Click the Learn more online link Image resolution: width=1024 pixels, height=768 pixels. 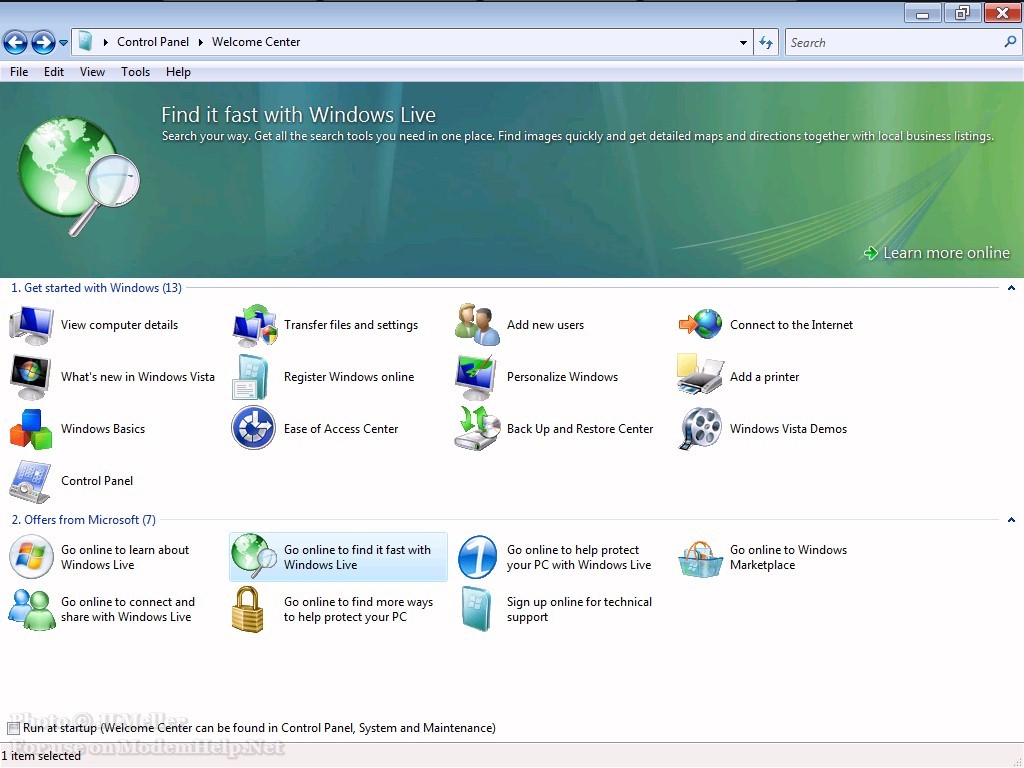[x=937, y=253]
